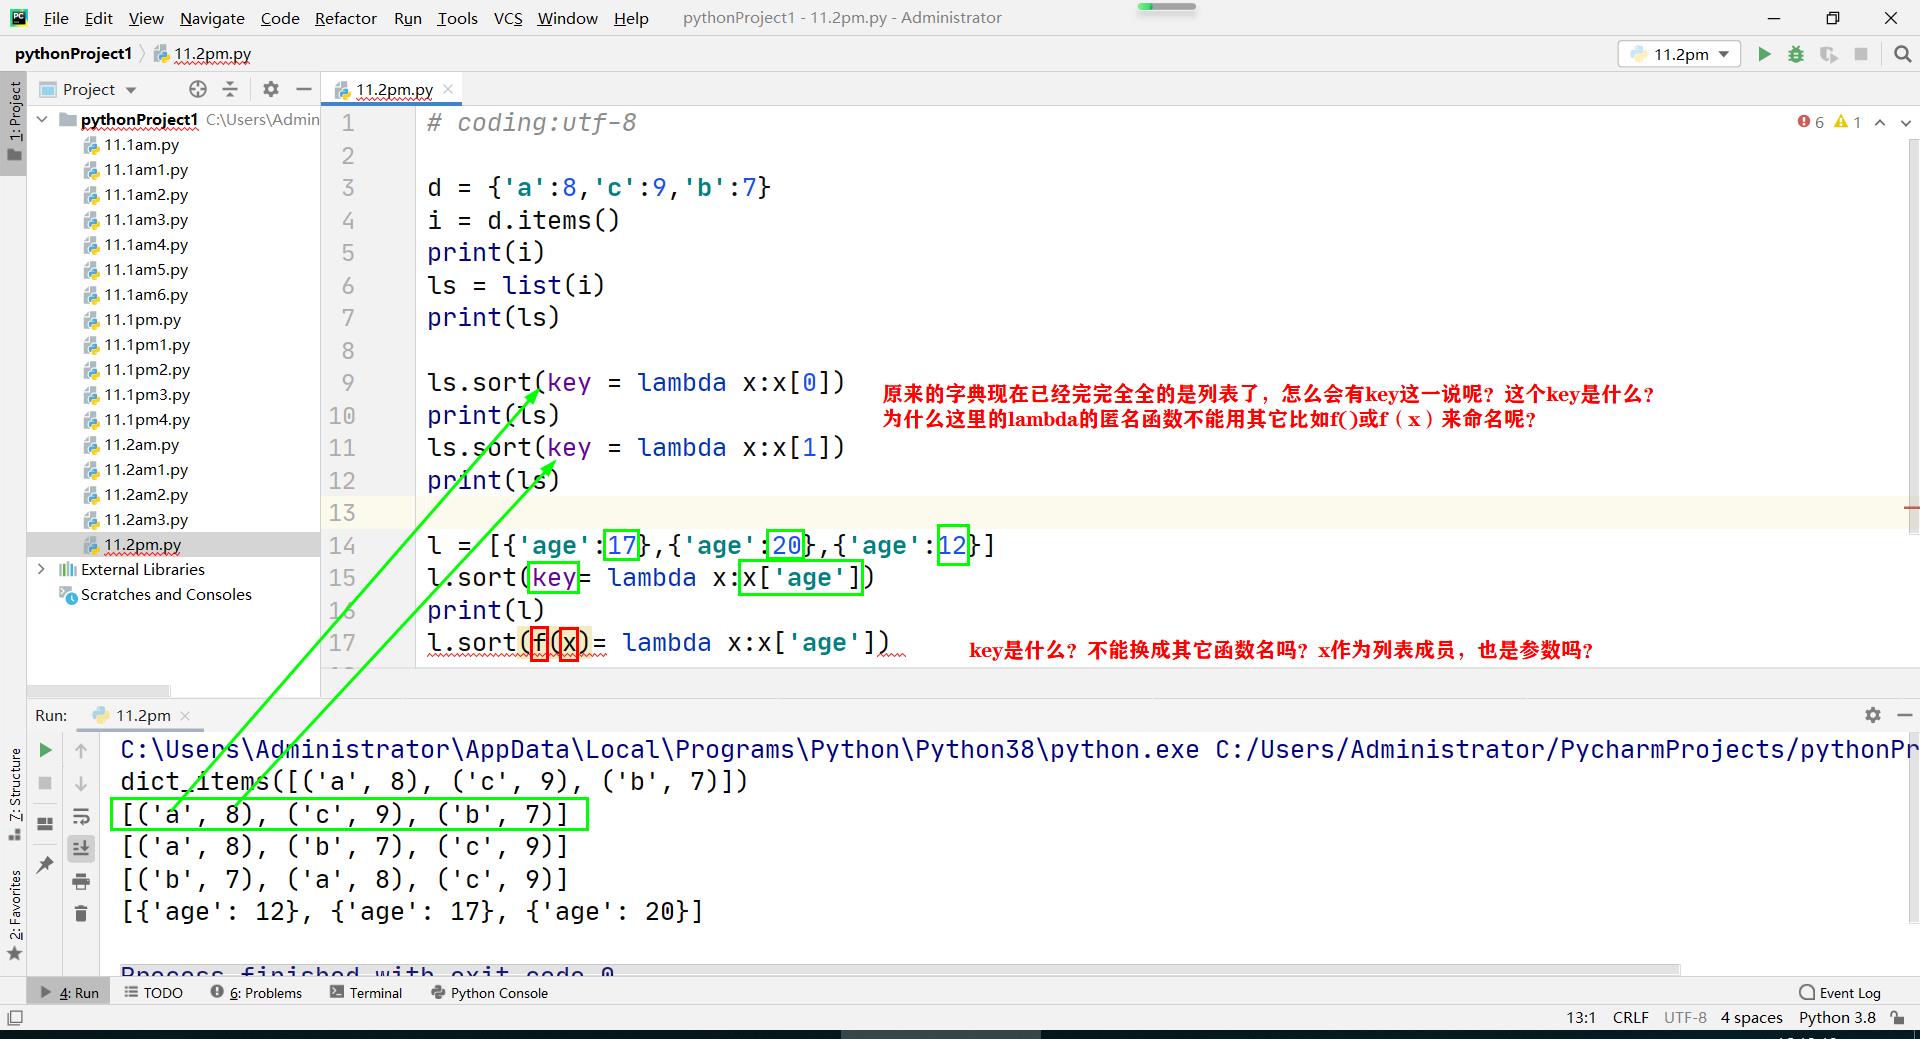
Task: Open the Terminal tool window
Action: click(366, 993)
